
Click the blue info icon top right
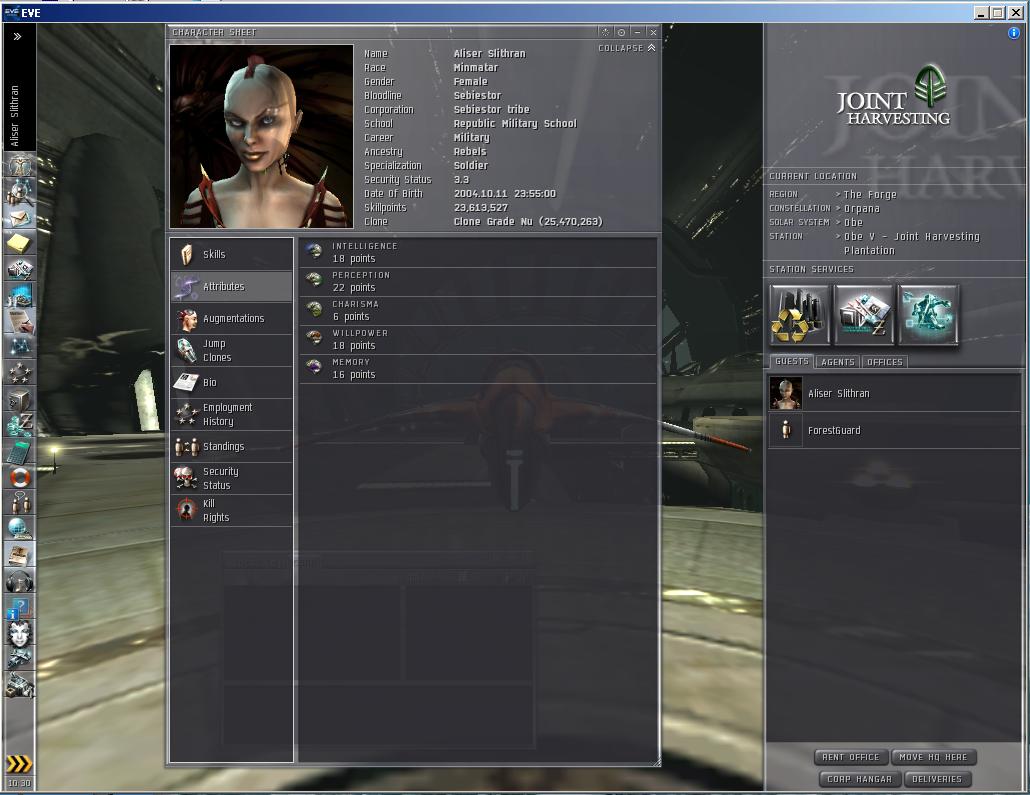(x=1014, y=33)
